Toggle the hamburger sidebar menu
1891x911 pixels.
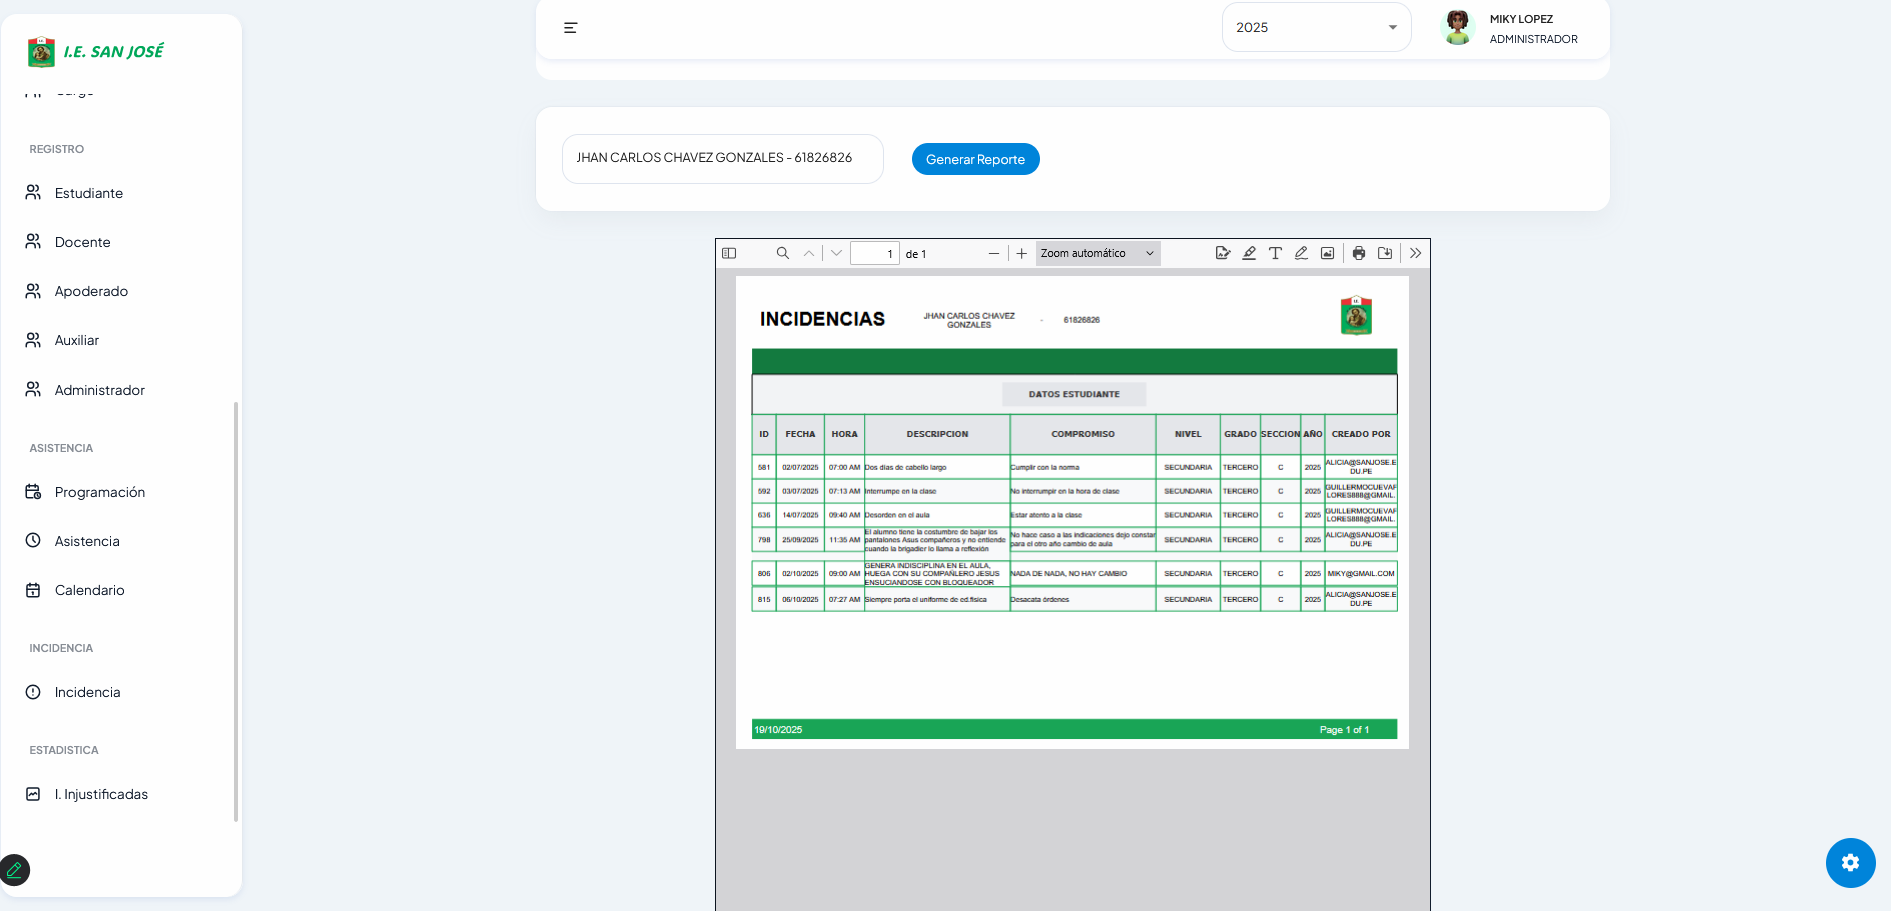[x=570, y=28]
